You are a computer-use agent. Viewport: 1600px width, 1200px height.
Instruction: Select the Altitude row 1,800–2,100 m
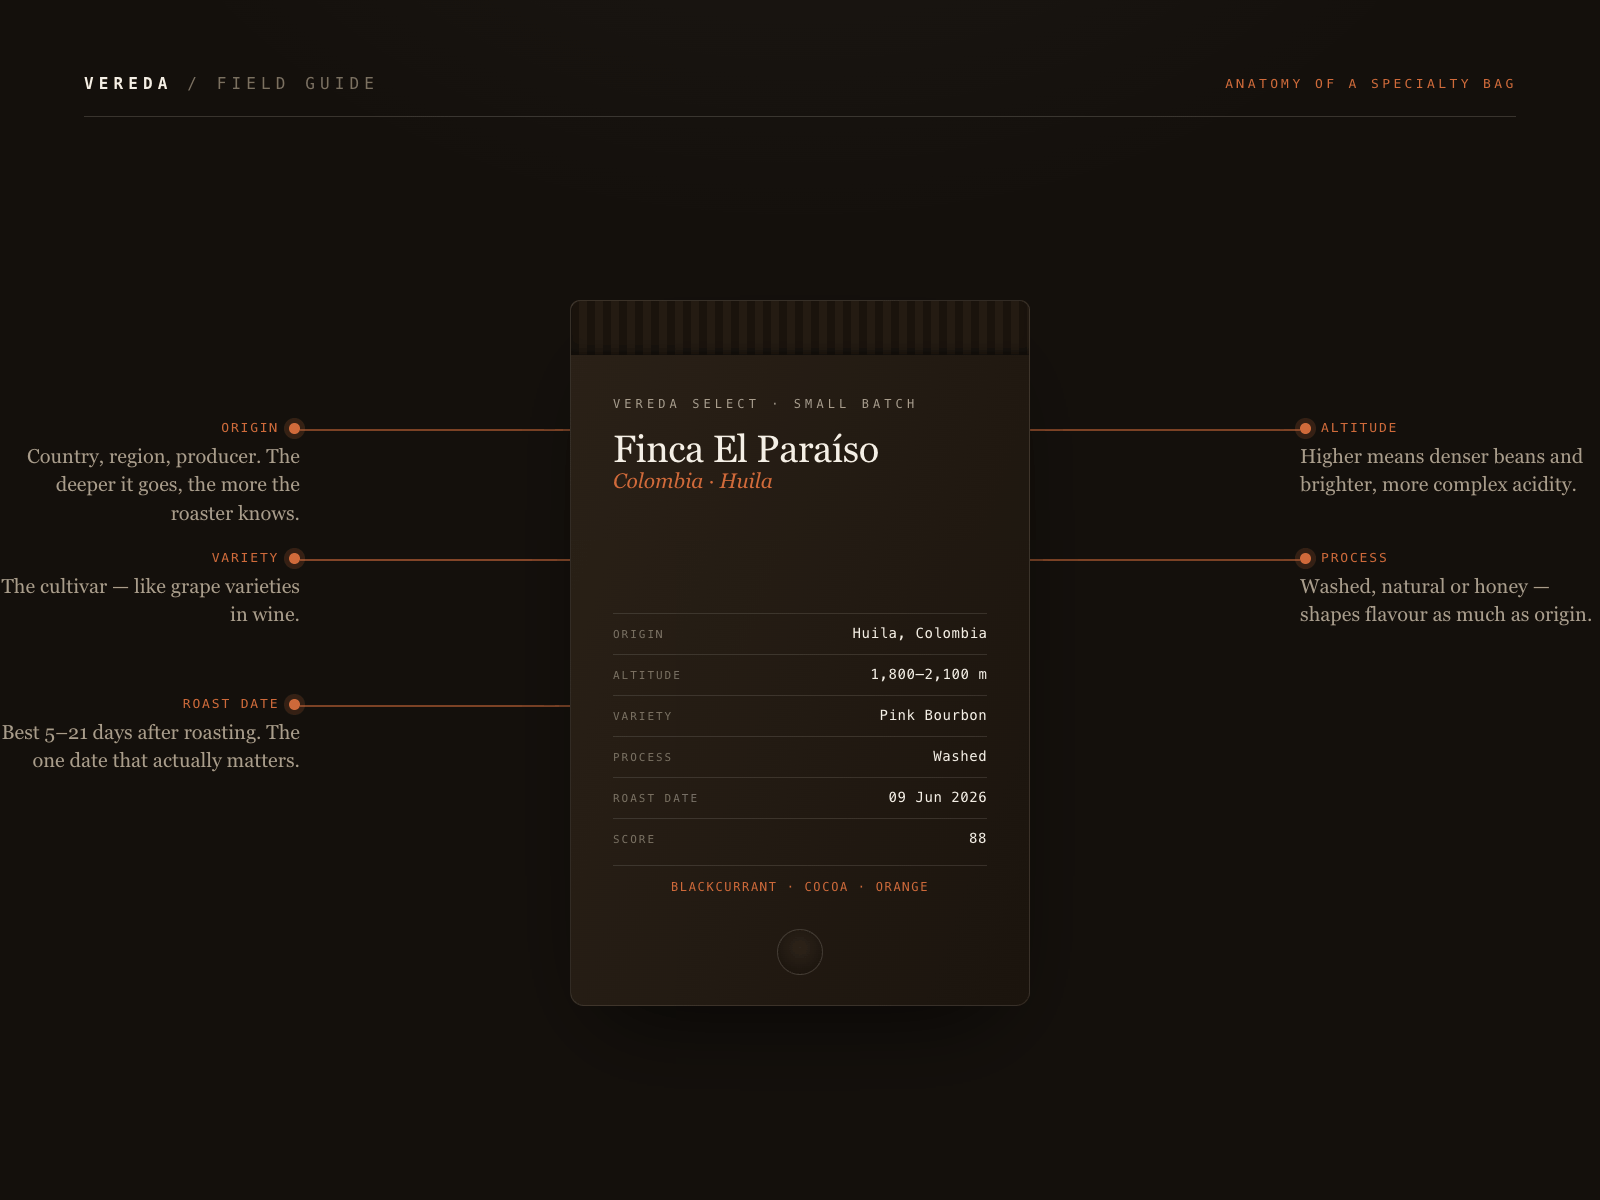coord(800,675)
